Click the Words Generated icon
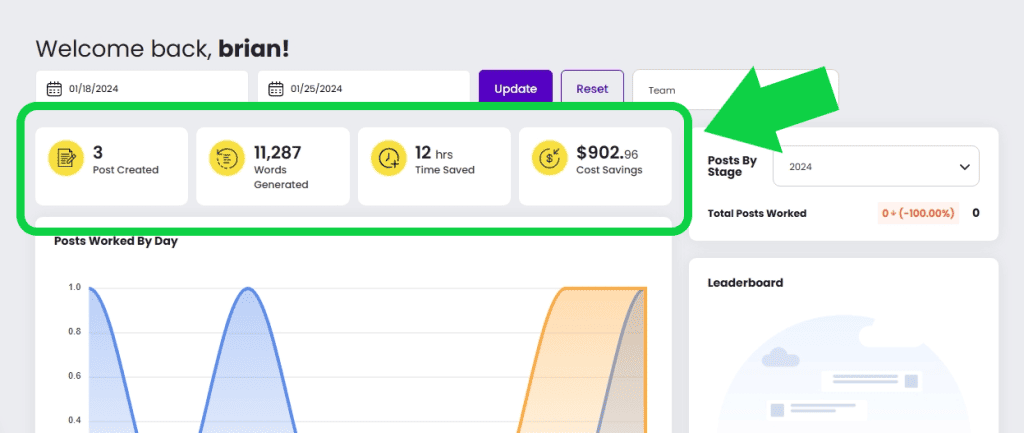This screenshot has width=1024, height=433. (x=227, y=159)
